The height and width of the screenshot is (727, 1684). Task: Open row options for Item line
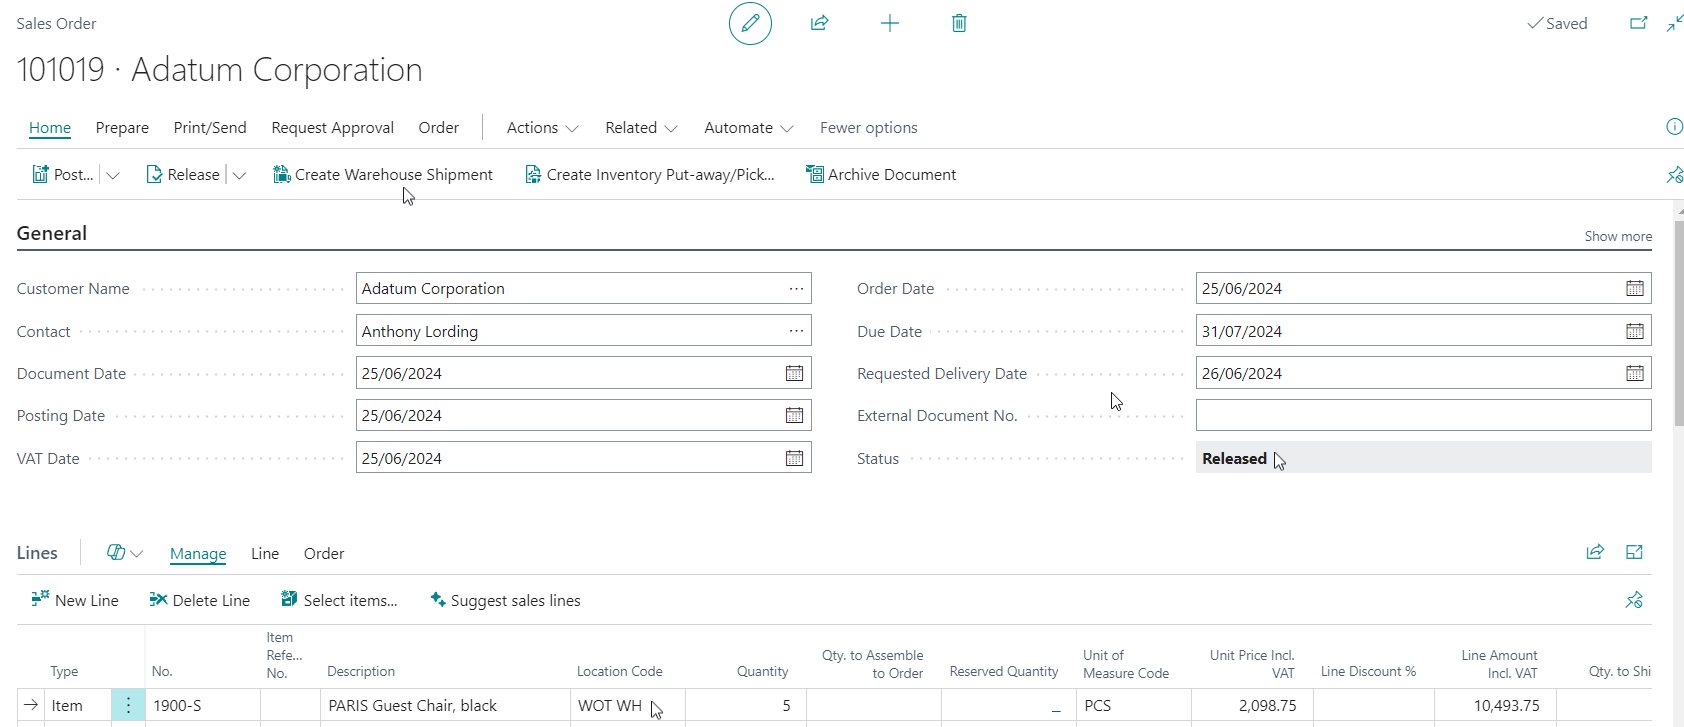click(x=128, y=705)
